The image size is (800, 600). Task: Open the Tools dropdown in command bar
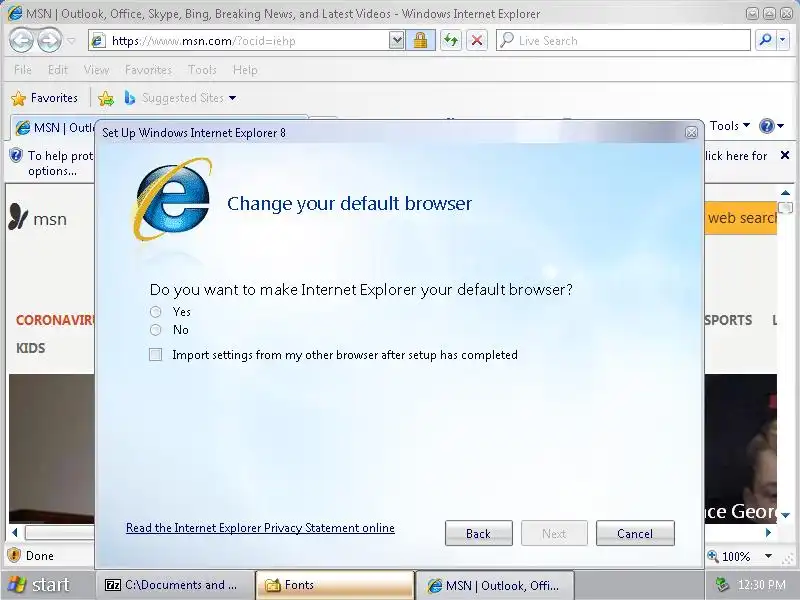click(x=730, y=126)
